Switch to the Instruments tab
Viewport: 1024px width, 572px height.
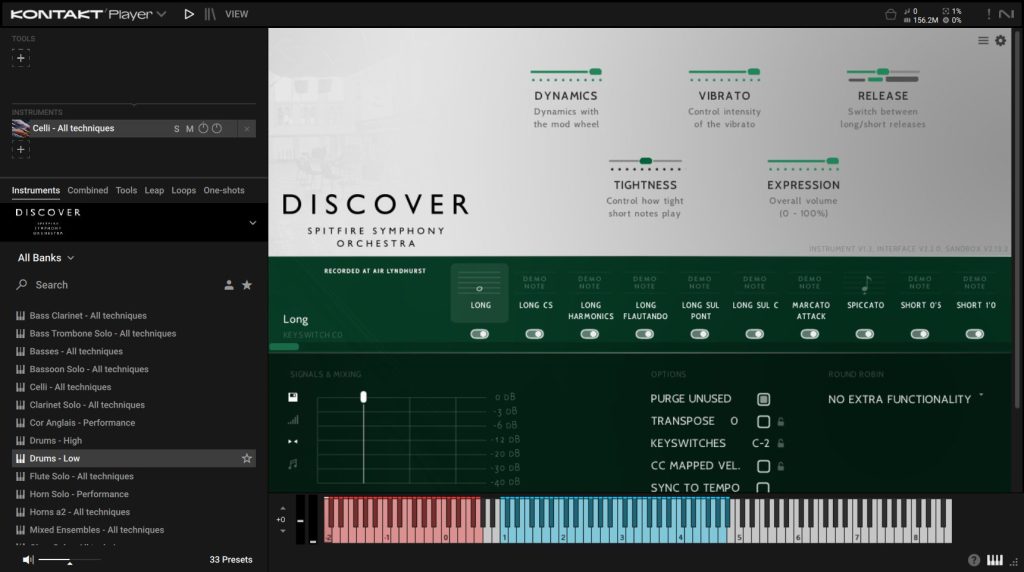[36, 190]
